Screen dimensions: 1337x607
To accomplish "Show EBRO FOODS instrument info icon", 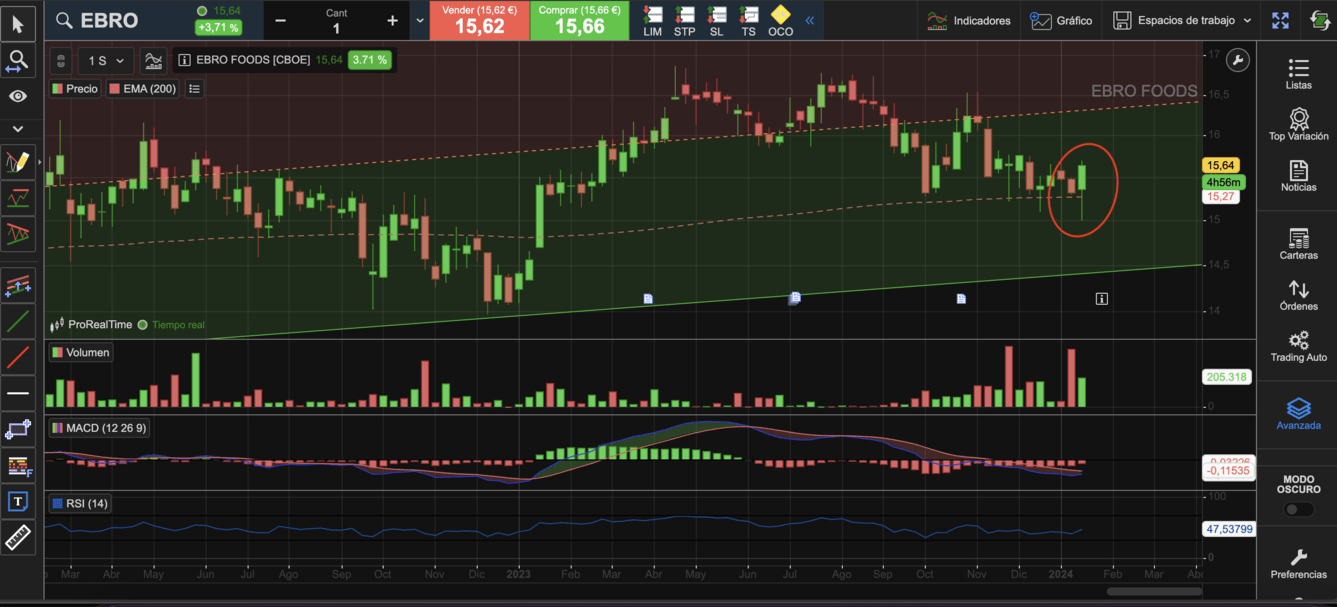I will pos(184,60).
